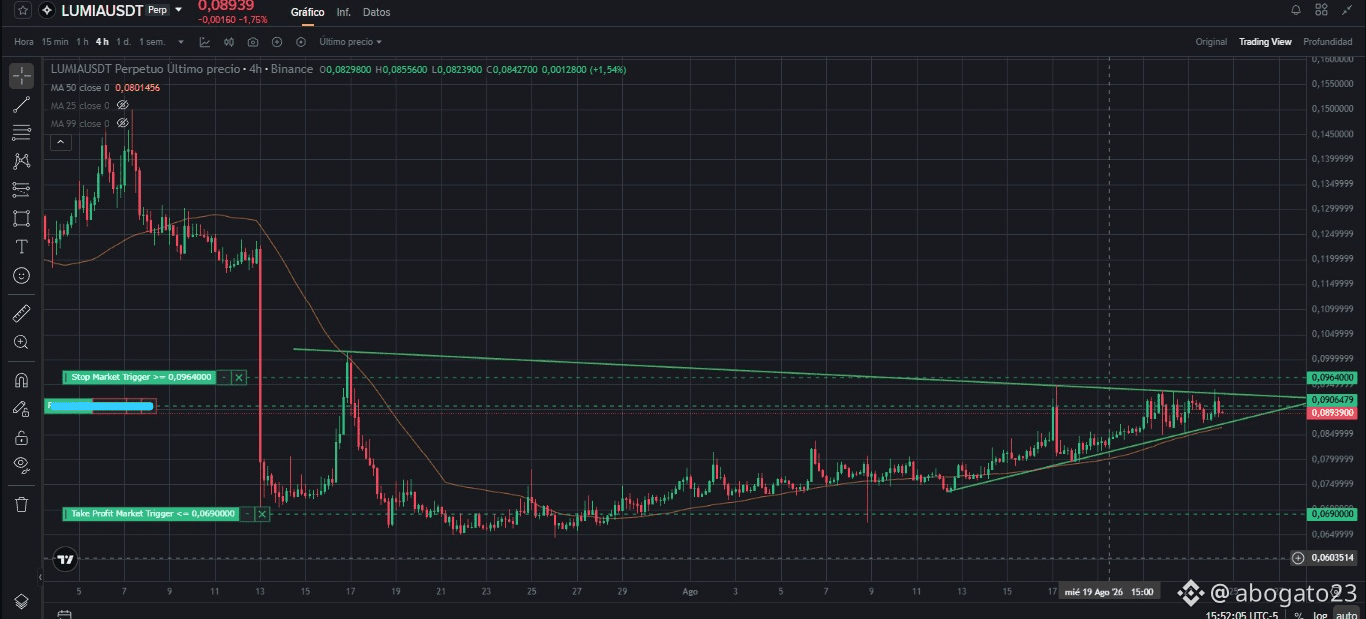
Task: Select the trend line drawing tool
Action: (21, 104)
